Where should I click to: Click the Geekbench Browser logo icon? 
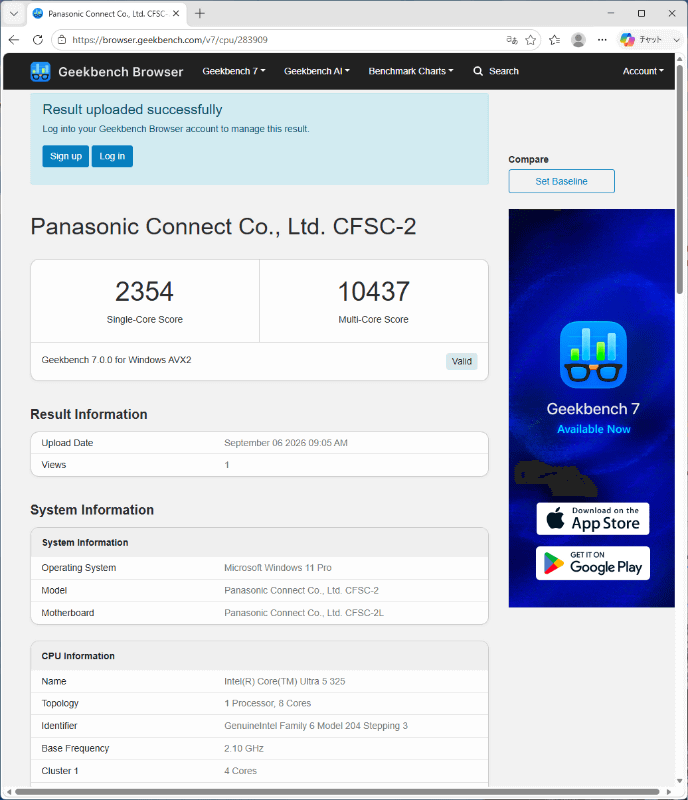40,71
